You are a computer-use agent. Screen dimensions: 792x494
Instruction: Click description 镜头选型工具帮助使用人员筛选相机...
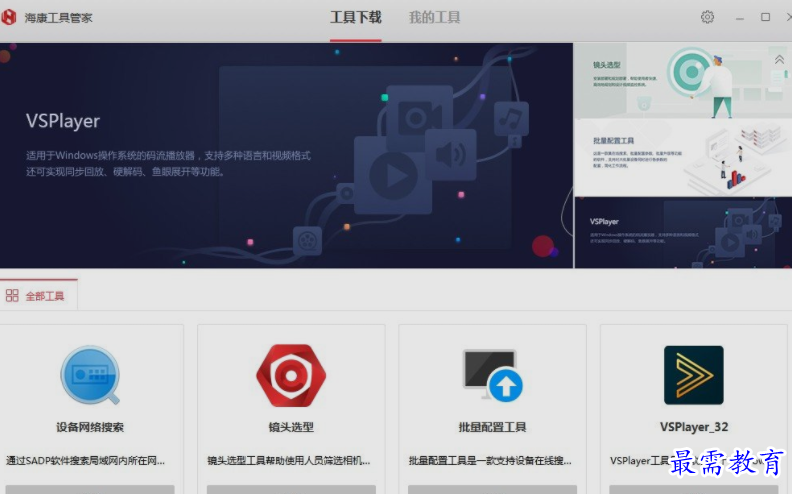click(x=288, y=461)
